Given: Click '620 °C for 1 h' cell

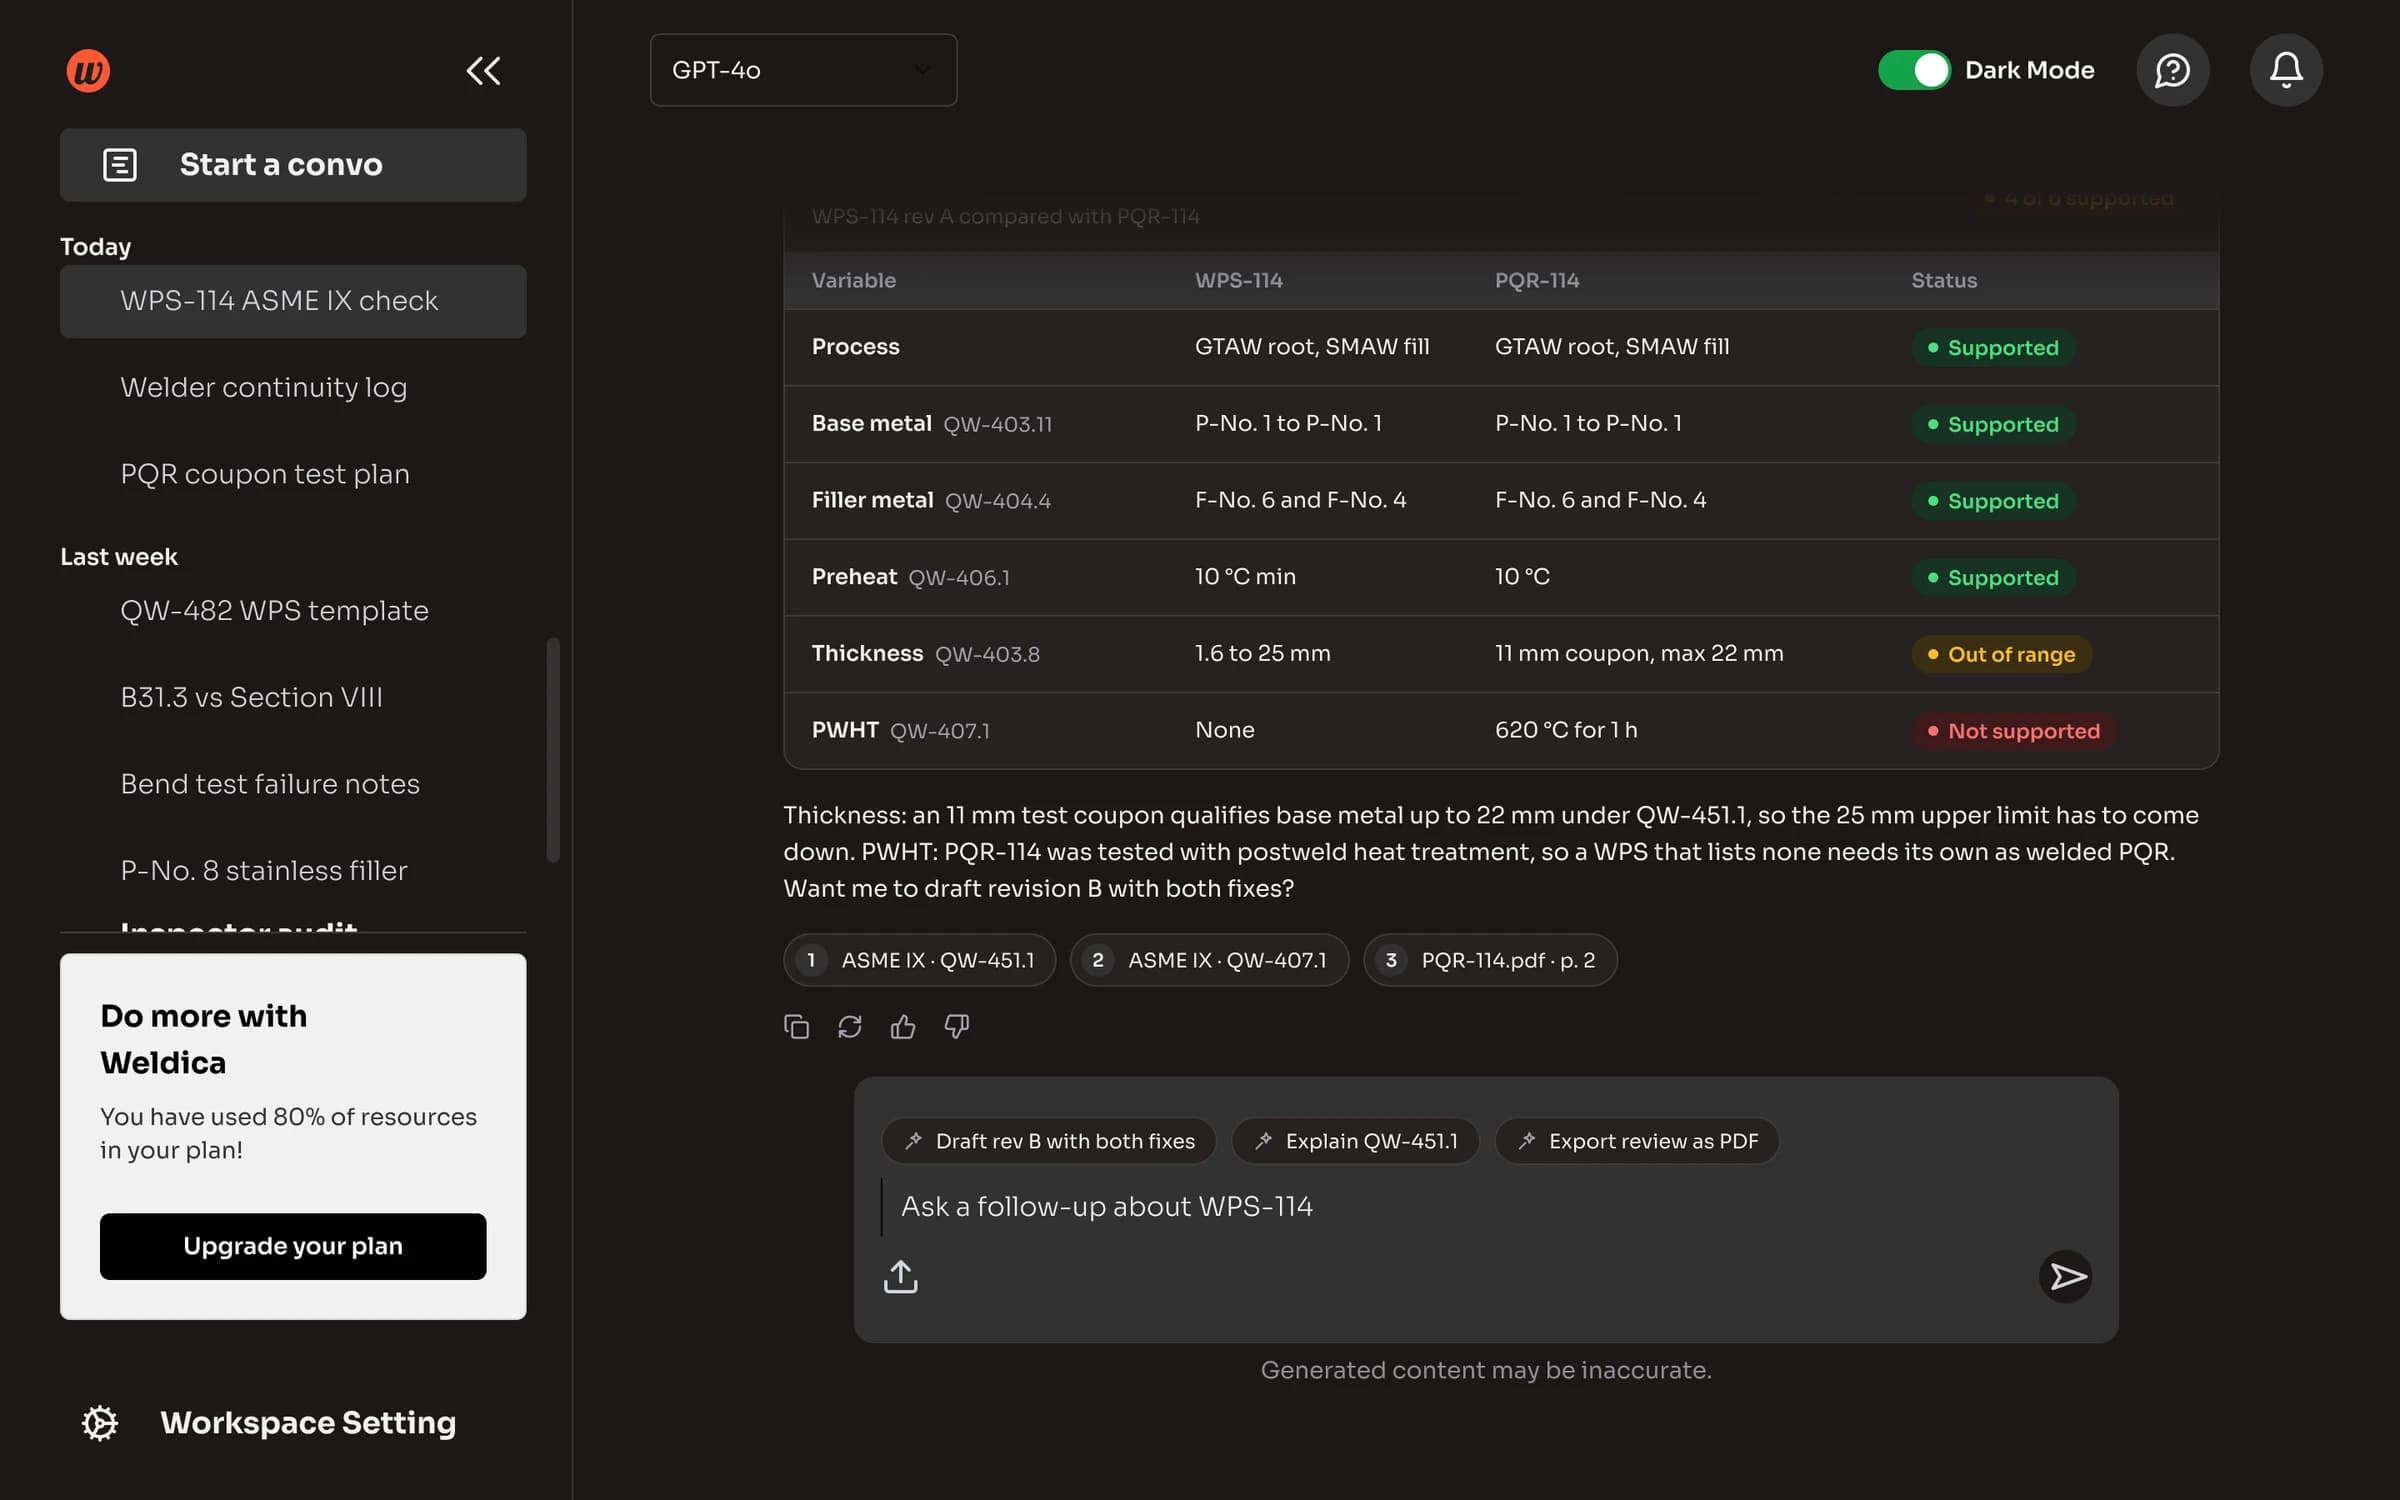Looking at the screenshot, I should pyautogui.click(x=1566, y=730).
